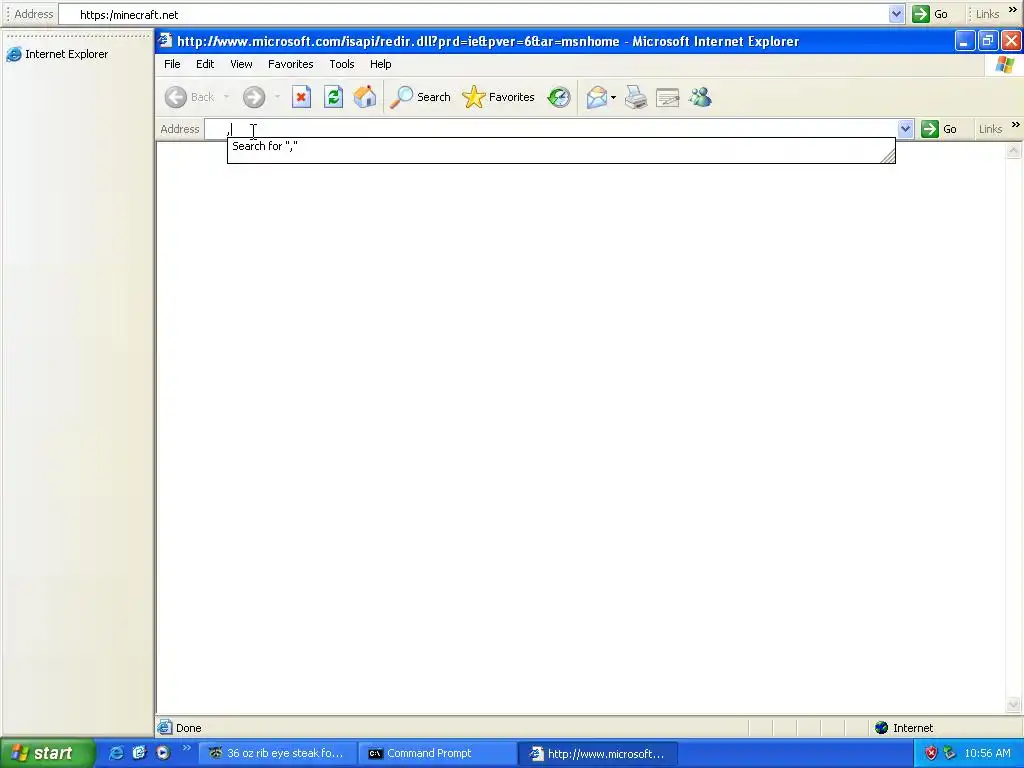This screenshot has width=1024, height=768.
Task: Open the Back history dropdown arrow
Action: point(227,97)
